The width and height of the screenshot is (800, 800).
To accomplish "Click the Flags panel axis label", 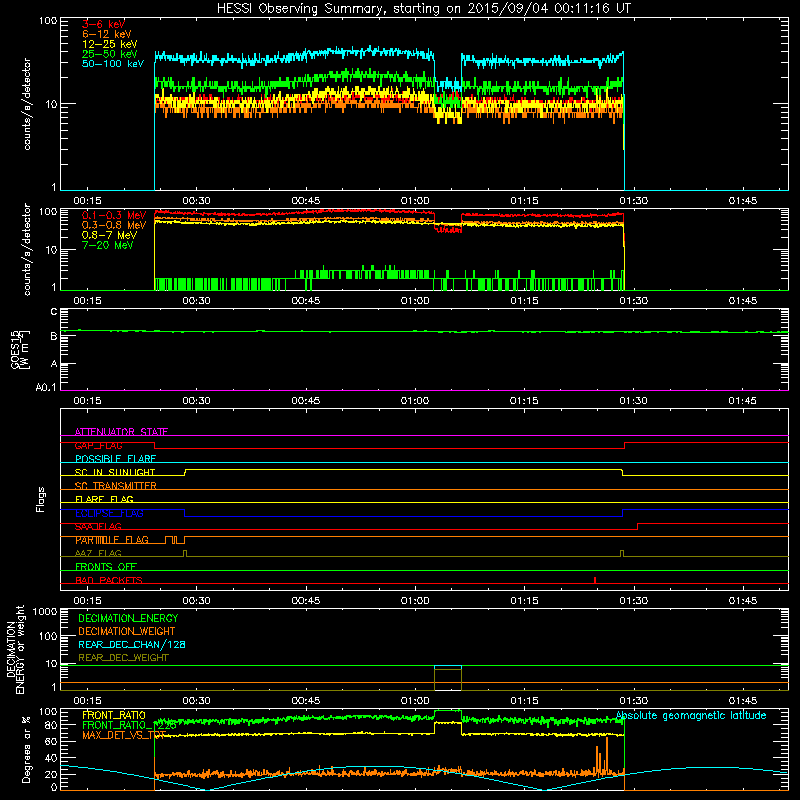I will point(41,499).
